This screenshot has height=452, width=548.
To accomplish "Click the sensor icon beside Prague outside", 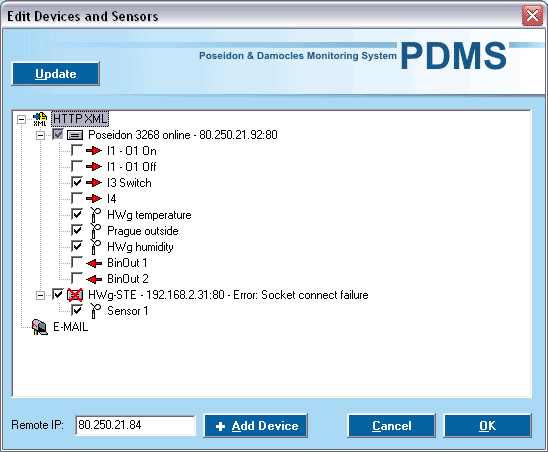I will 95,231.
